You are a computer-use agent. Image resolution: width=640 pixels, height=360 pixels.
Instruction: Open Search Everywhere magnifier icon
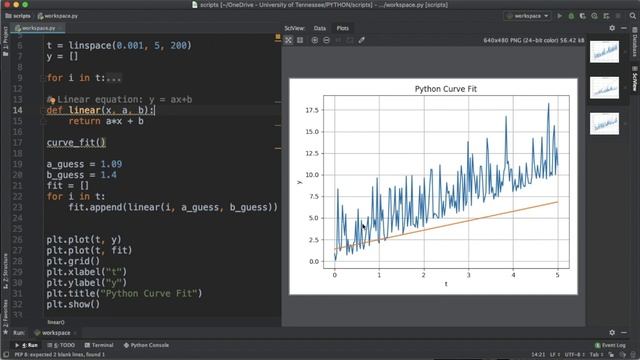point(633,16)
